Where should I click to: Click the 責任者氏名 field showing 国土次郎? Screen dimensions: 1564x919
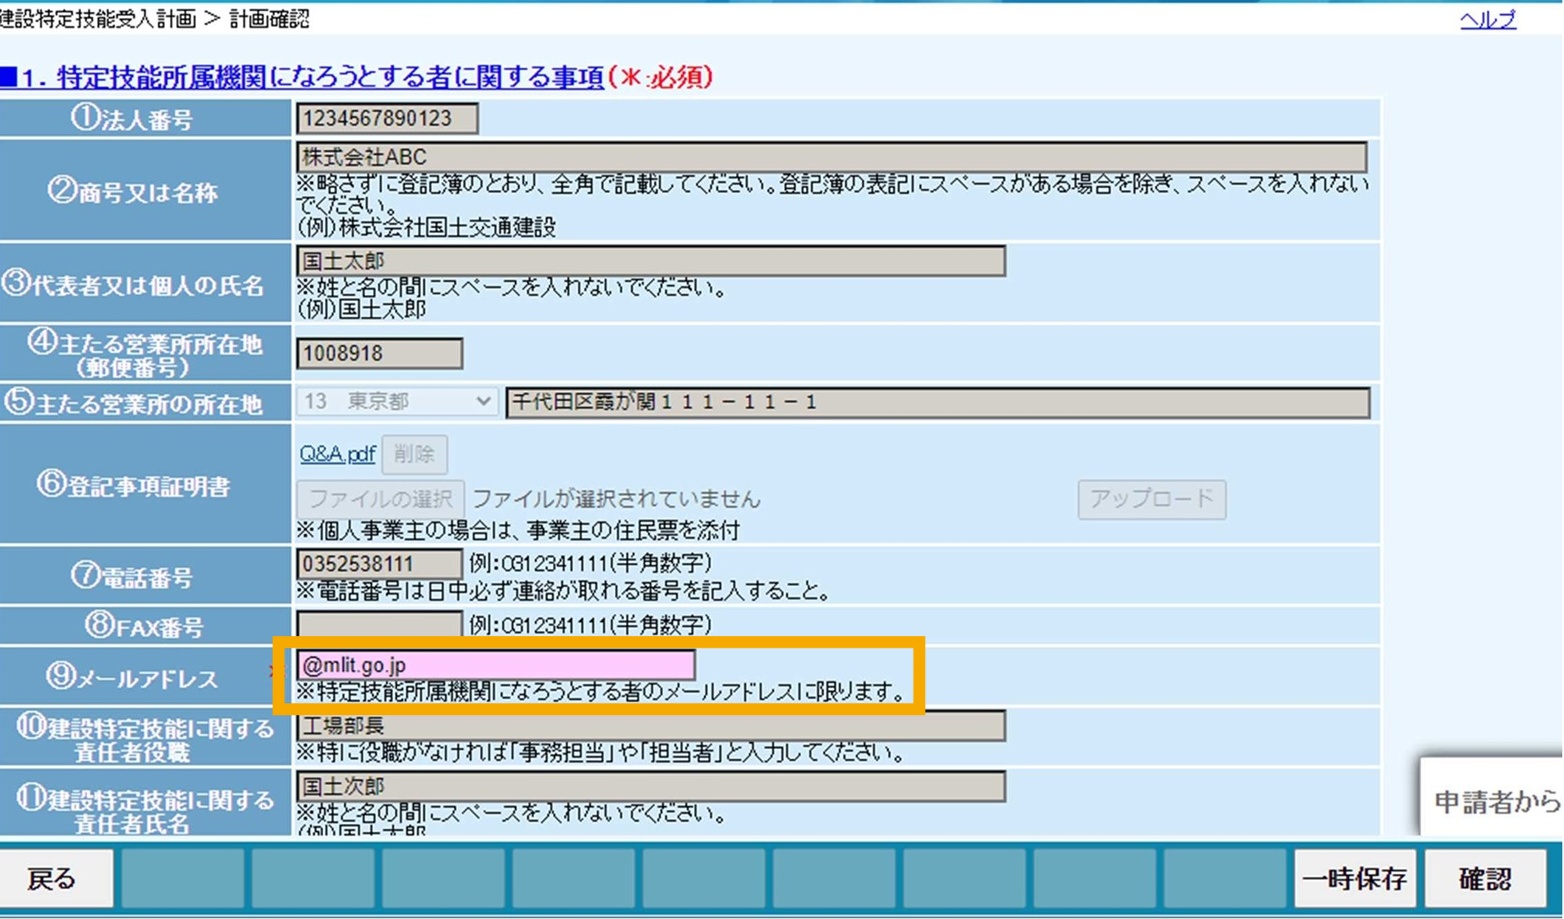tap(651, 787)
